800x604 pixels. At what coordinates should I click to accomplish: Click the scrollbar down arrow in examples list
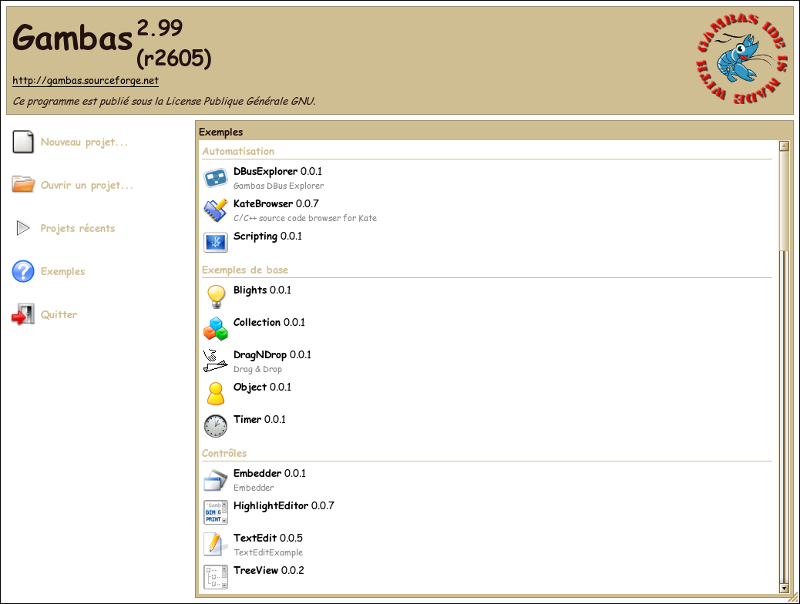pos(784,588)
